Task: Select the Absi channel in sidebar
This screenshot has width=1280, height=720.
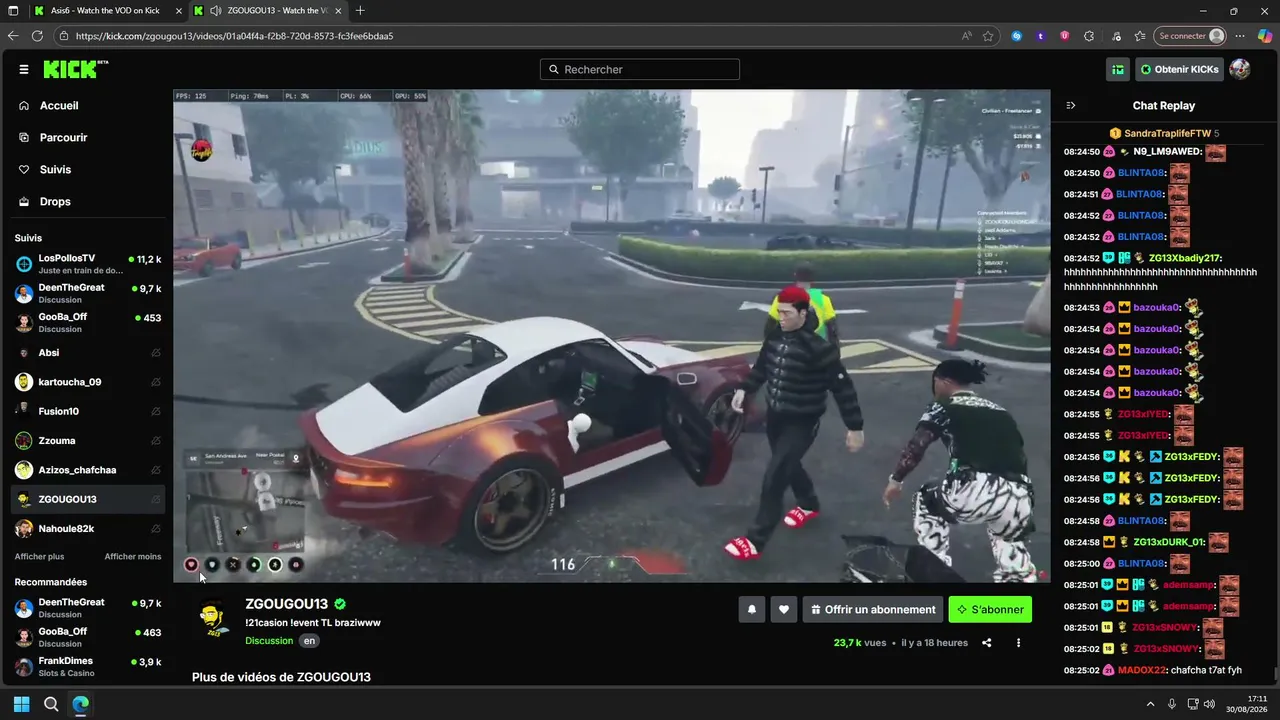Action: click(x=88, y=353)
